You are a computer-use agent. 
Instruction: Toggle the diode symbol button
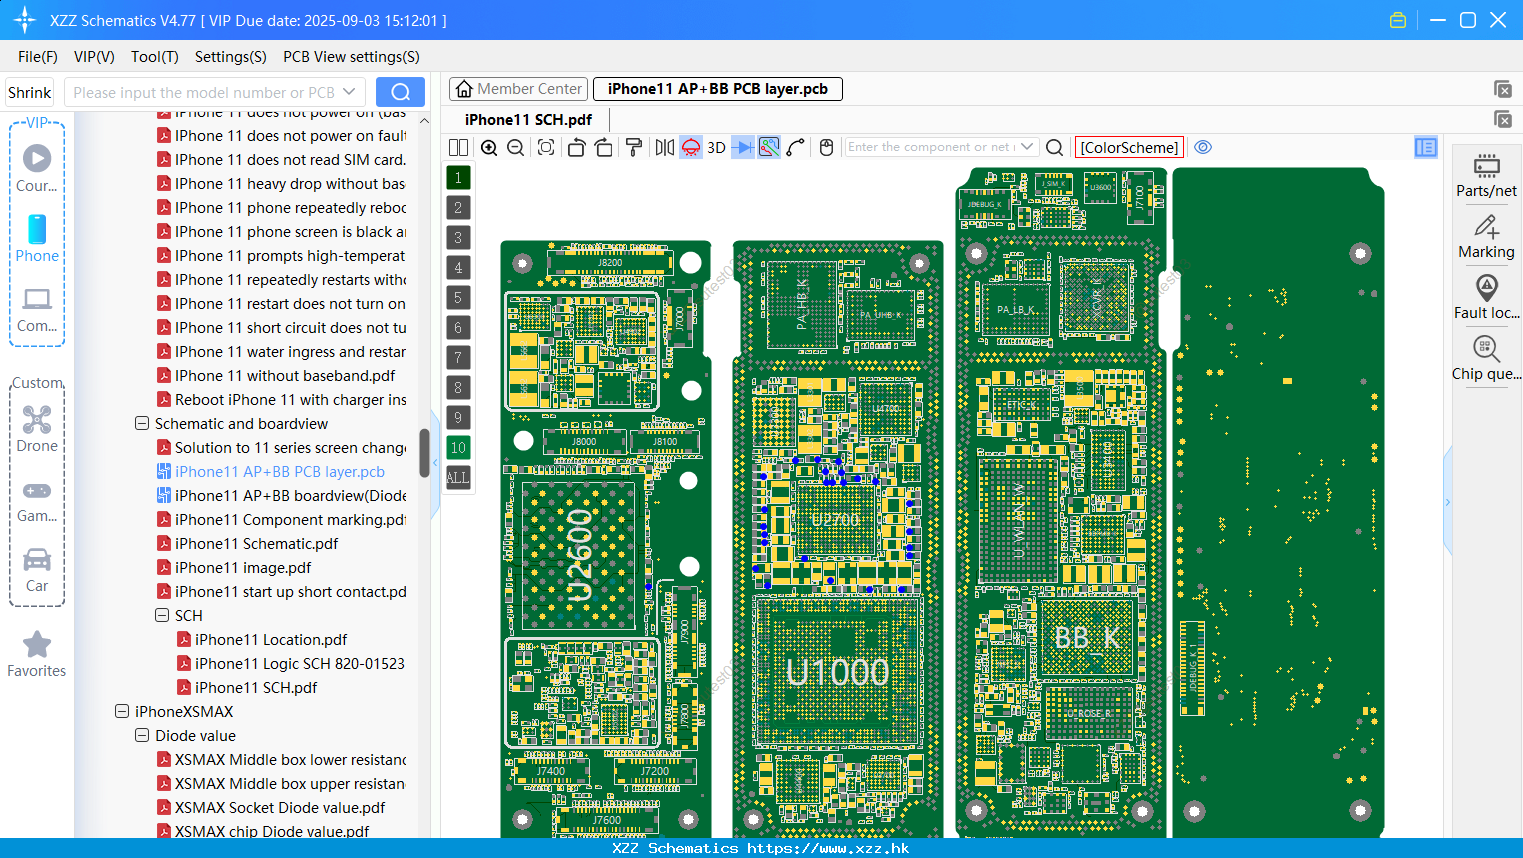click(743, 147)
